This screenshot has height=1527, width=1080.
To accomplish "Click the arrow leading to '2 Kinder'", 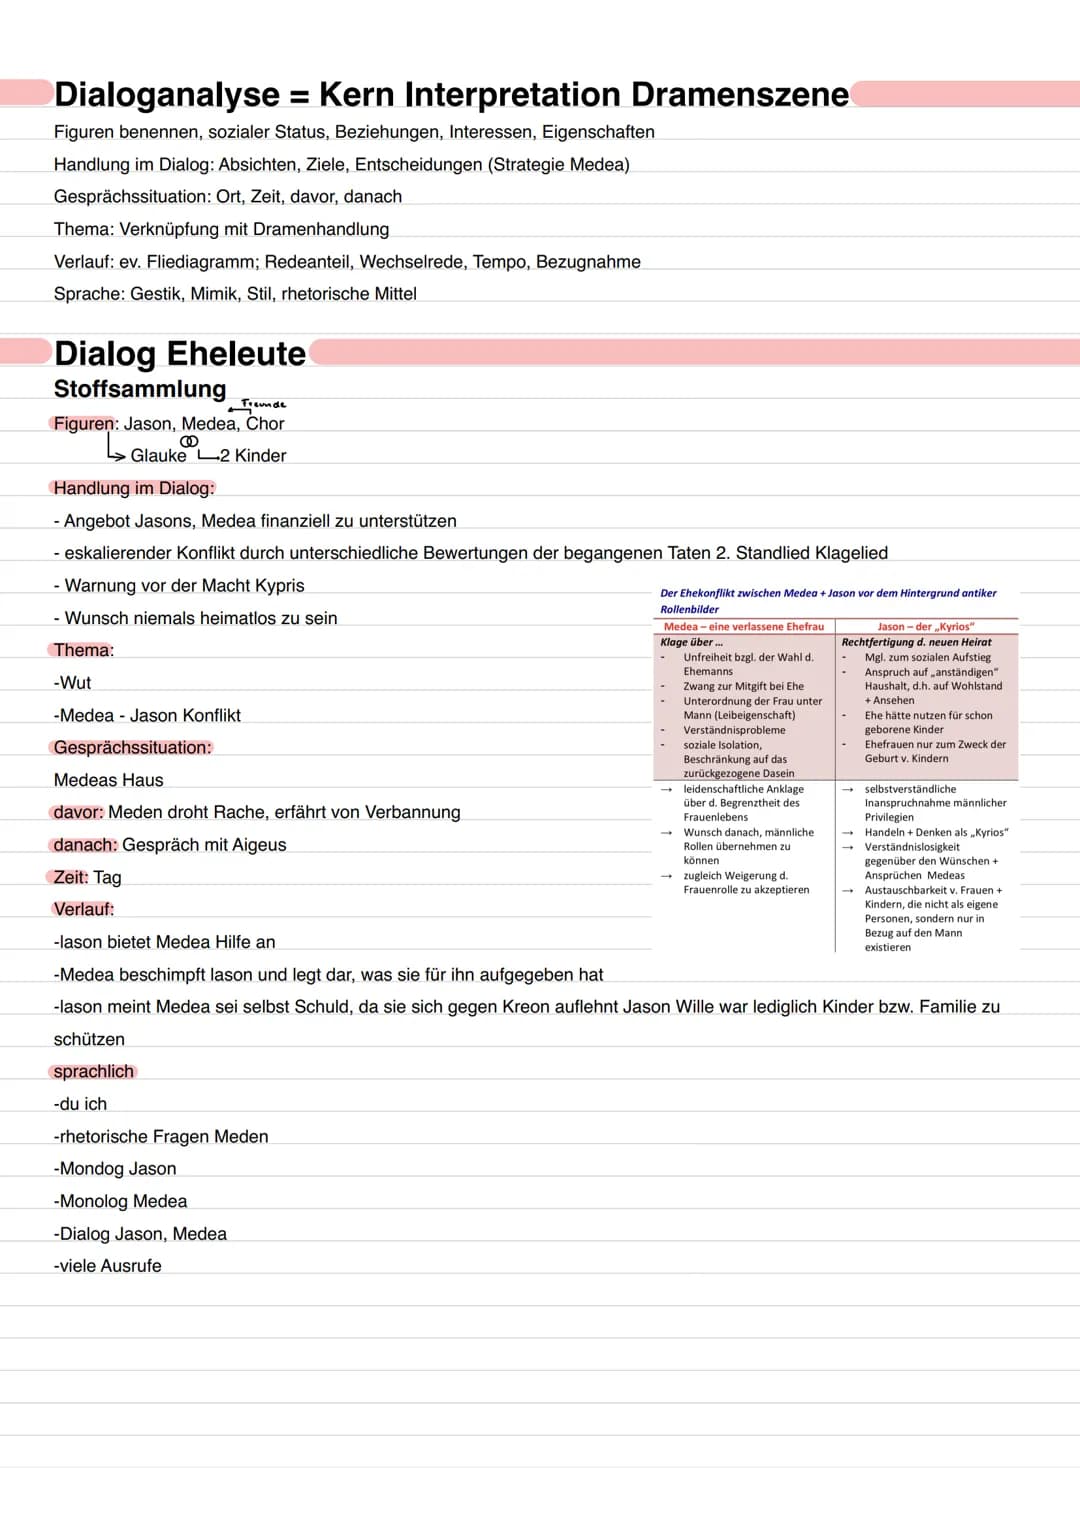I will click(208, 455).
